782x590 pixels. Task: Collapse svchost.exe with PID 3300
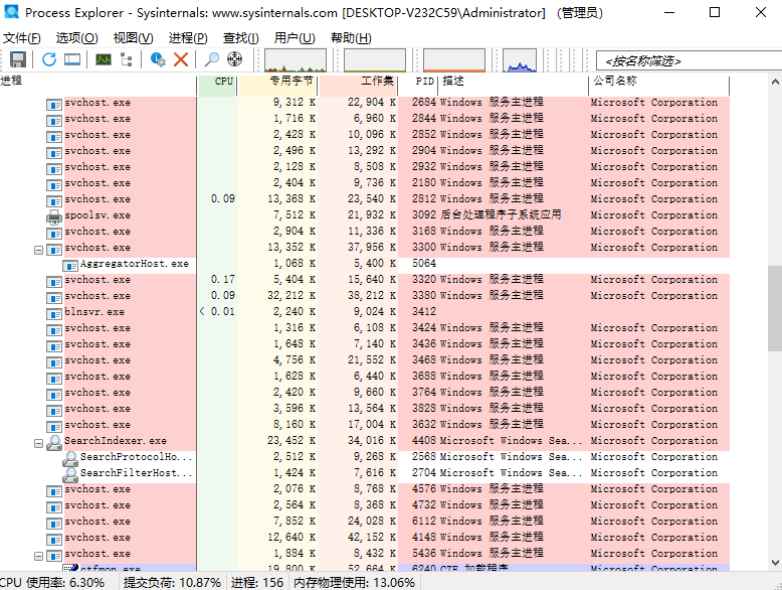point(38,250)
